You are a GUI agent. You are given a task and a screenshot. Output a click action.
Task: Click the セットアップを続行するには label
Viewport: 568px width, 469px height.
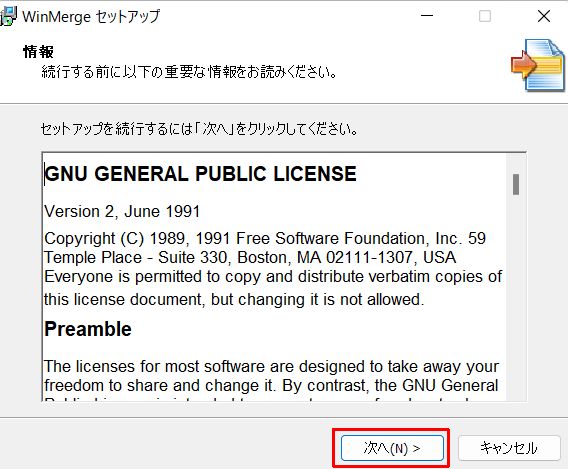pyautogui.click(x=199, y=129)
